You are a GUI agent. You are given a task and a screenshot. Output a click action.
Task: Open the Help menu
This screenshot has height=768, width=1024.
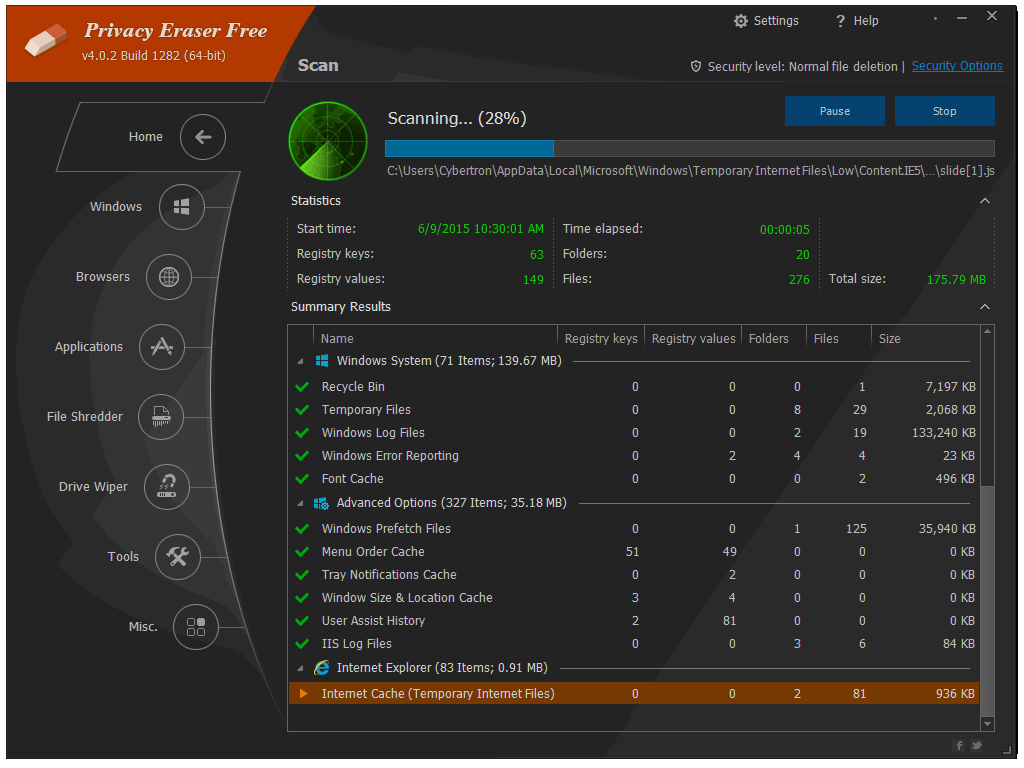(x=856, y=20)
